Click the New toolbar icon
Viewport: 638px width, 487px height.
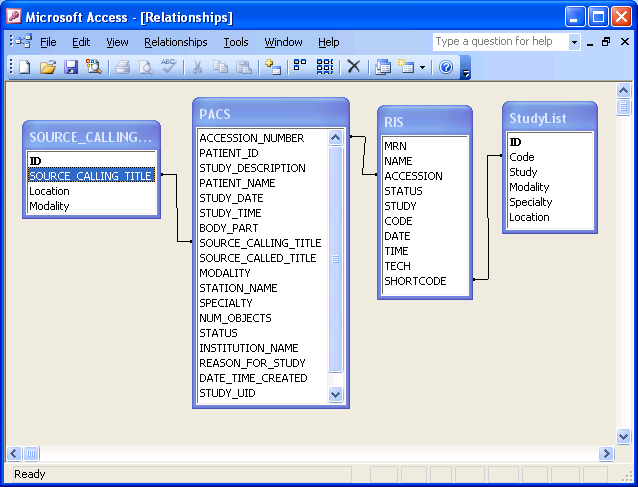[24, 67]
